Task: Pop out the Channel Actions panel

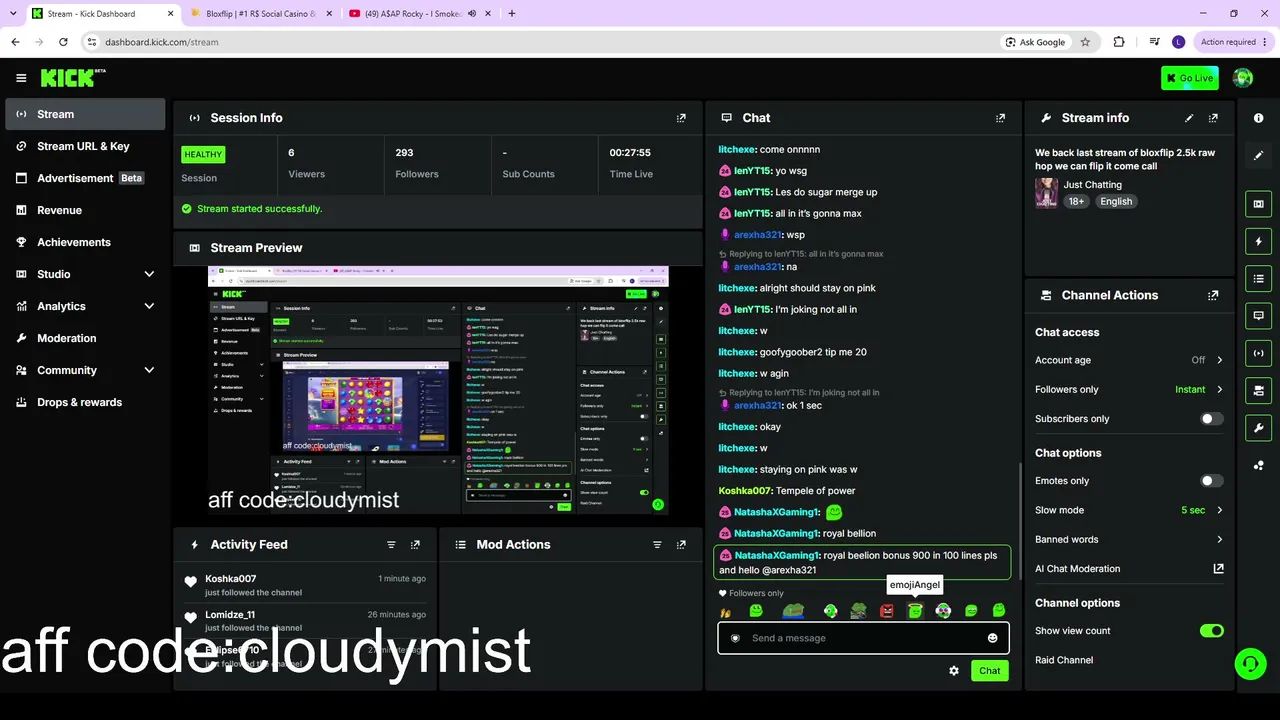Action: (x=1213, y=296)
